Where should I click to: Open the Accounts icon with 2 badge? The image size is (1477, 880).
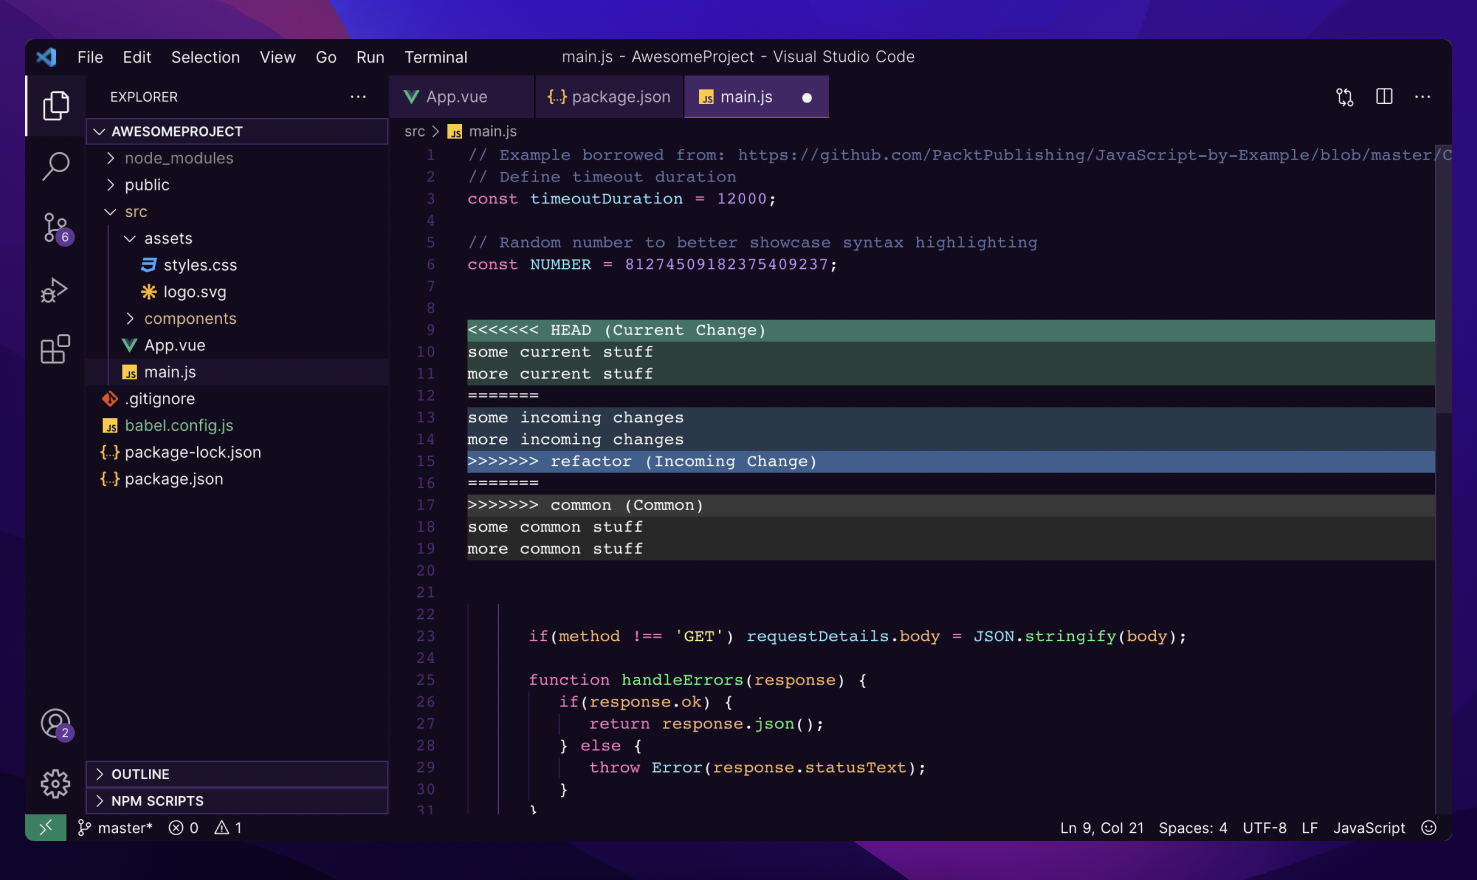coord(56,723)
